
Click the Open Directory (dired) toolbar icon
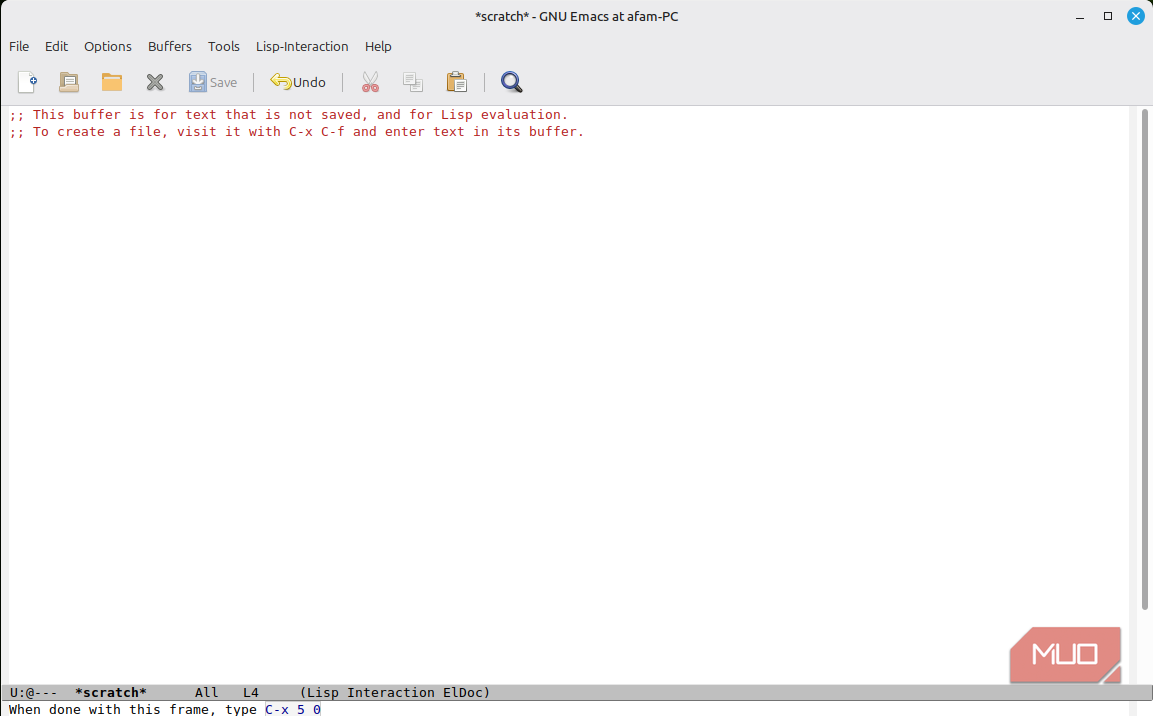click(x=69, y=82)
